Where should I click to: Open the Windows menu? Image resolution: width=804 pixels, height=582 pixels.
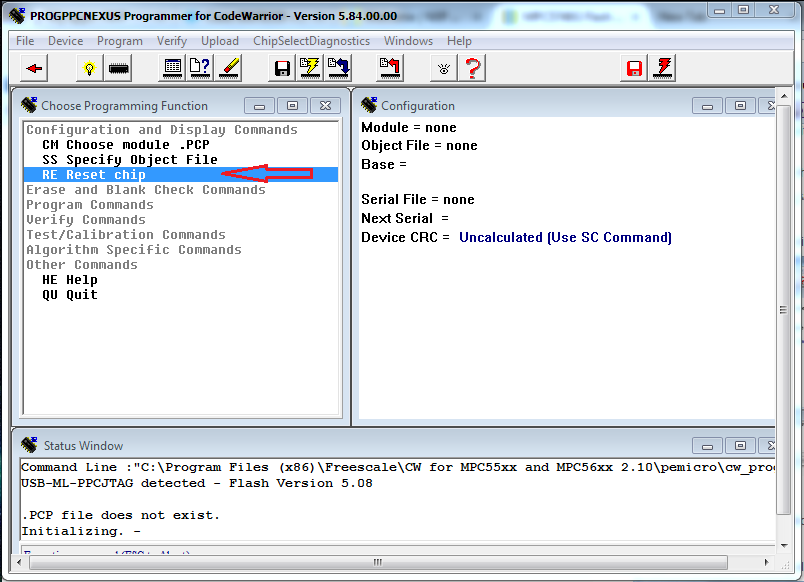(x=408, y=41)
